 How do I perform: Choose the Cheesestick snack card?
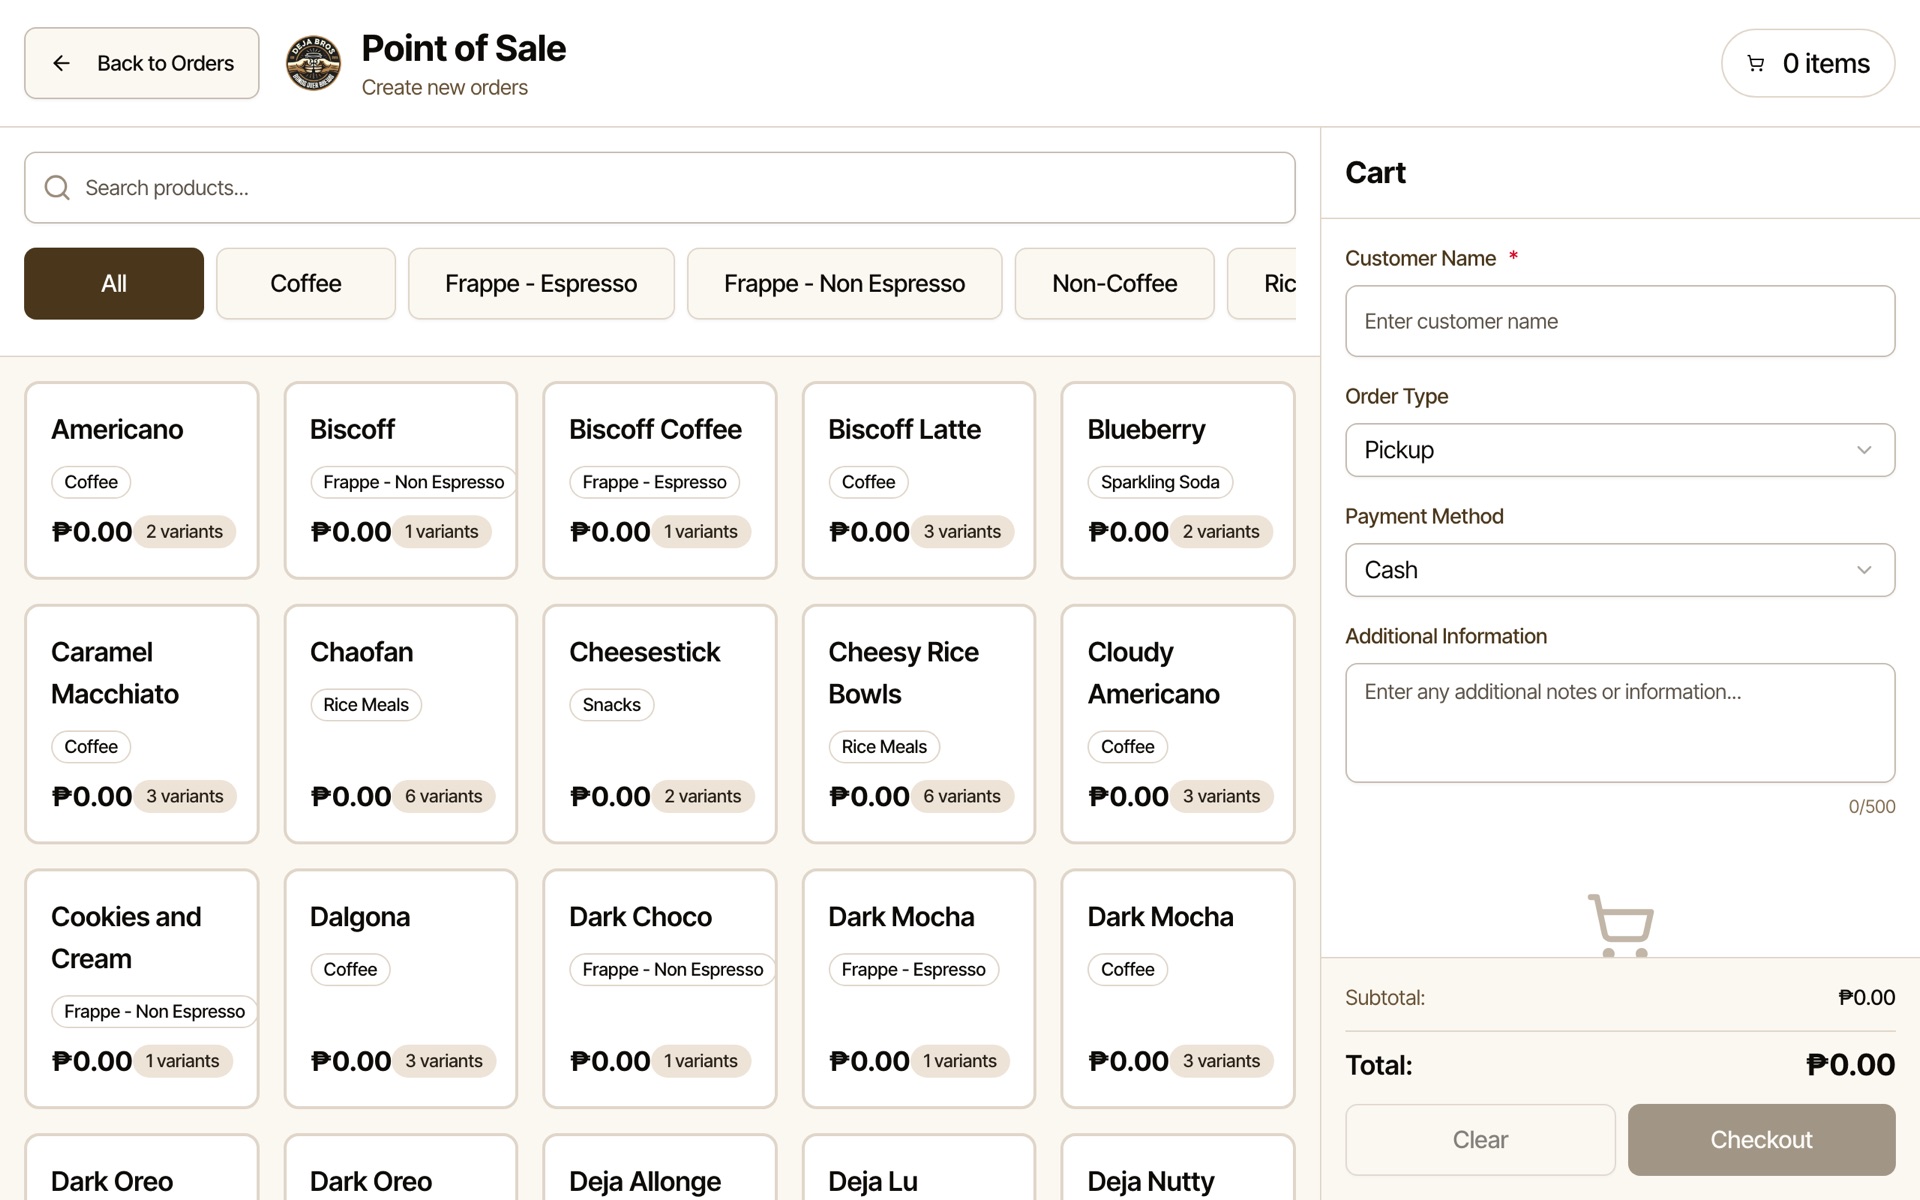[x=660, y=724]
